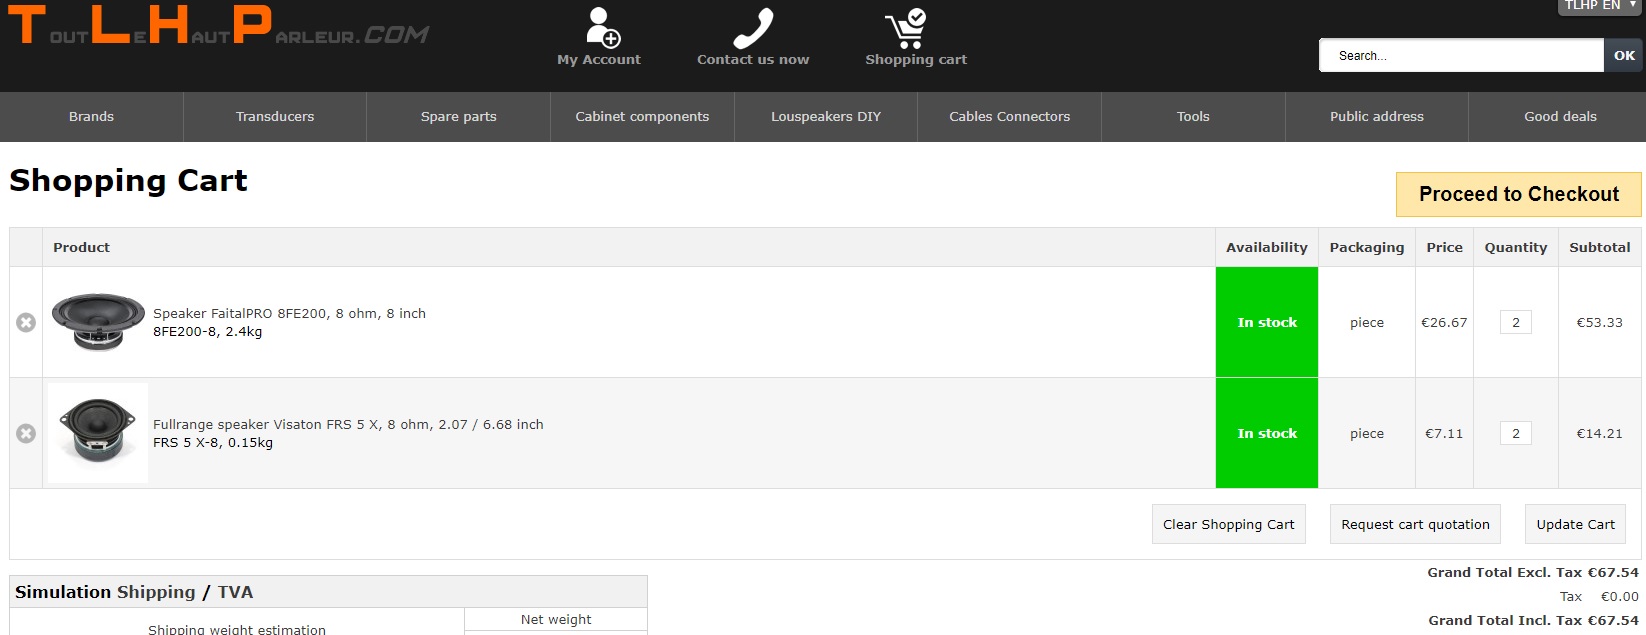This screenshot has height=635, width=1646.
Task: Remove the FaitalPRO 8FE200 speaker from cart
Action: pyautogui.click(x=26, y=322)
